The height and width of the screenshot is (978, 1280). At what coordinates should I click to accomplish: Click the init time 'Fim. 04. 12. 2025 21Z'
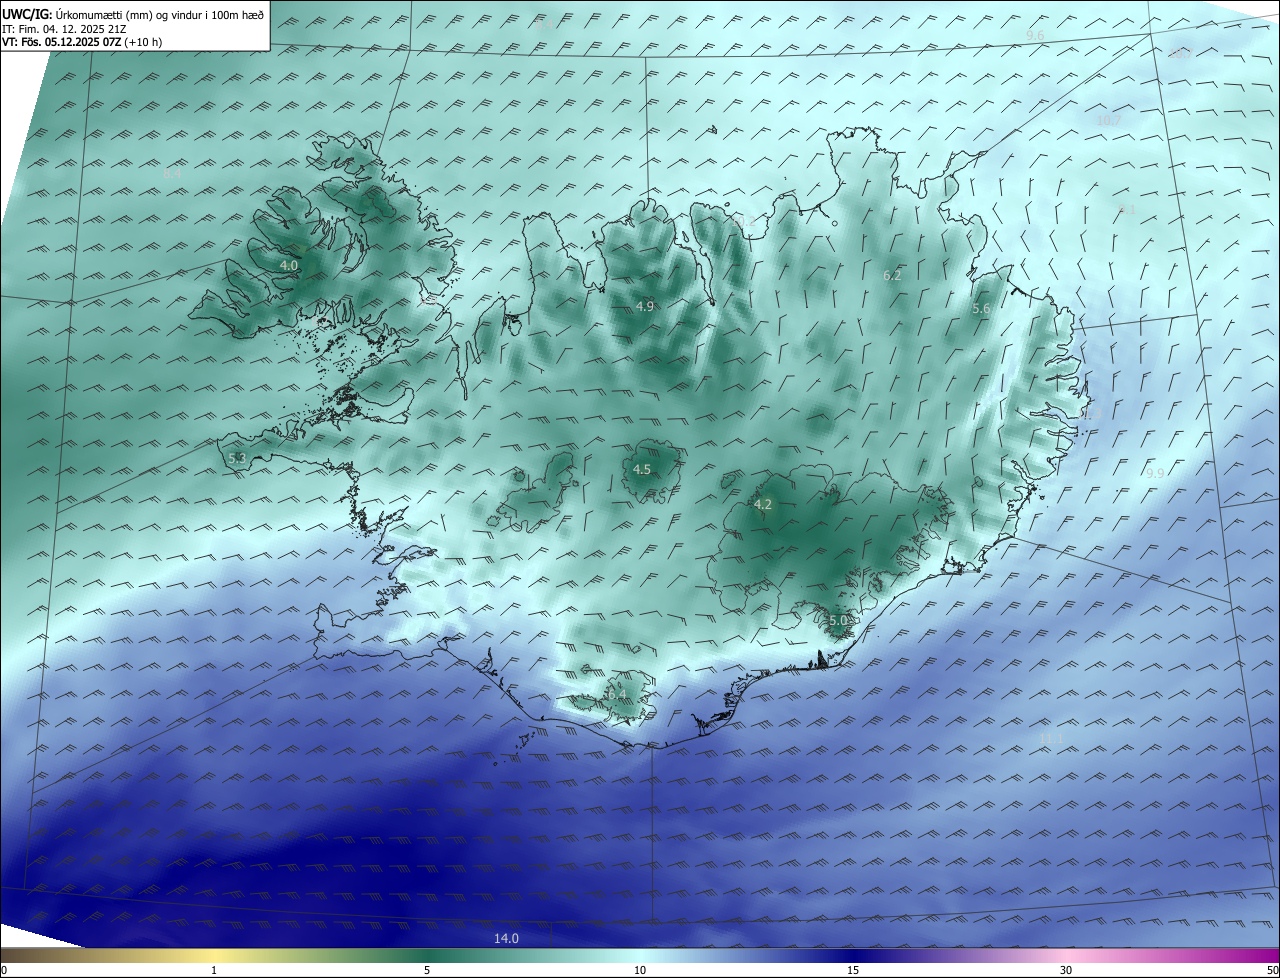pyautogui.click(x=71, y=28)
